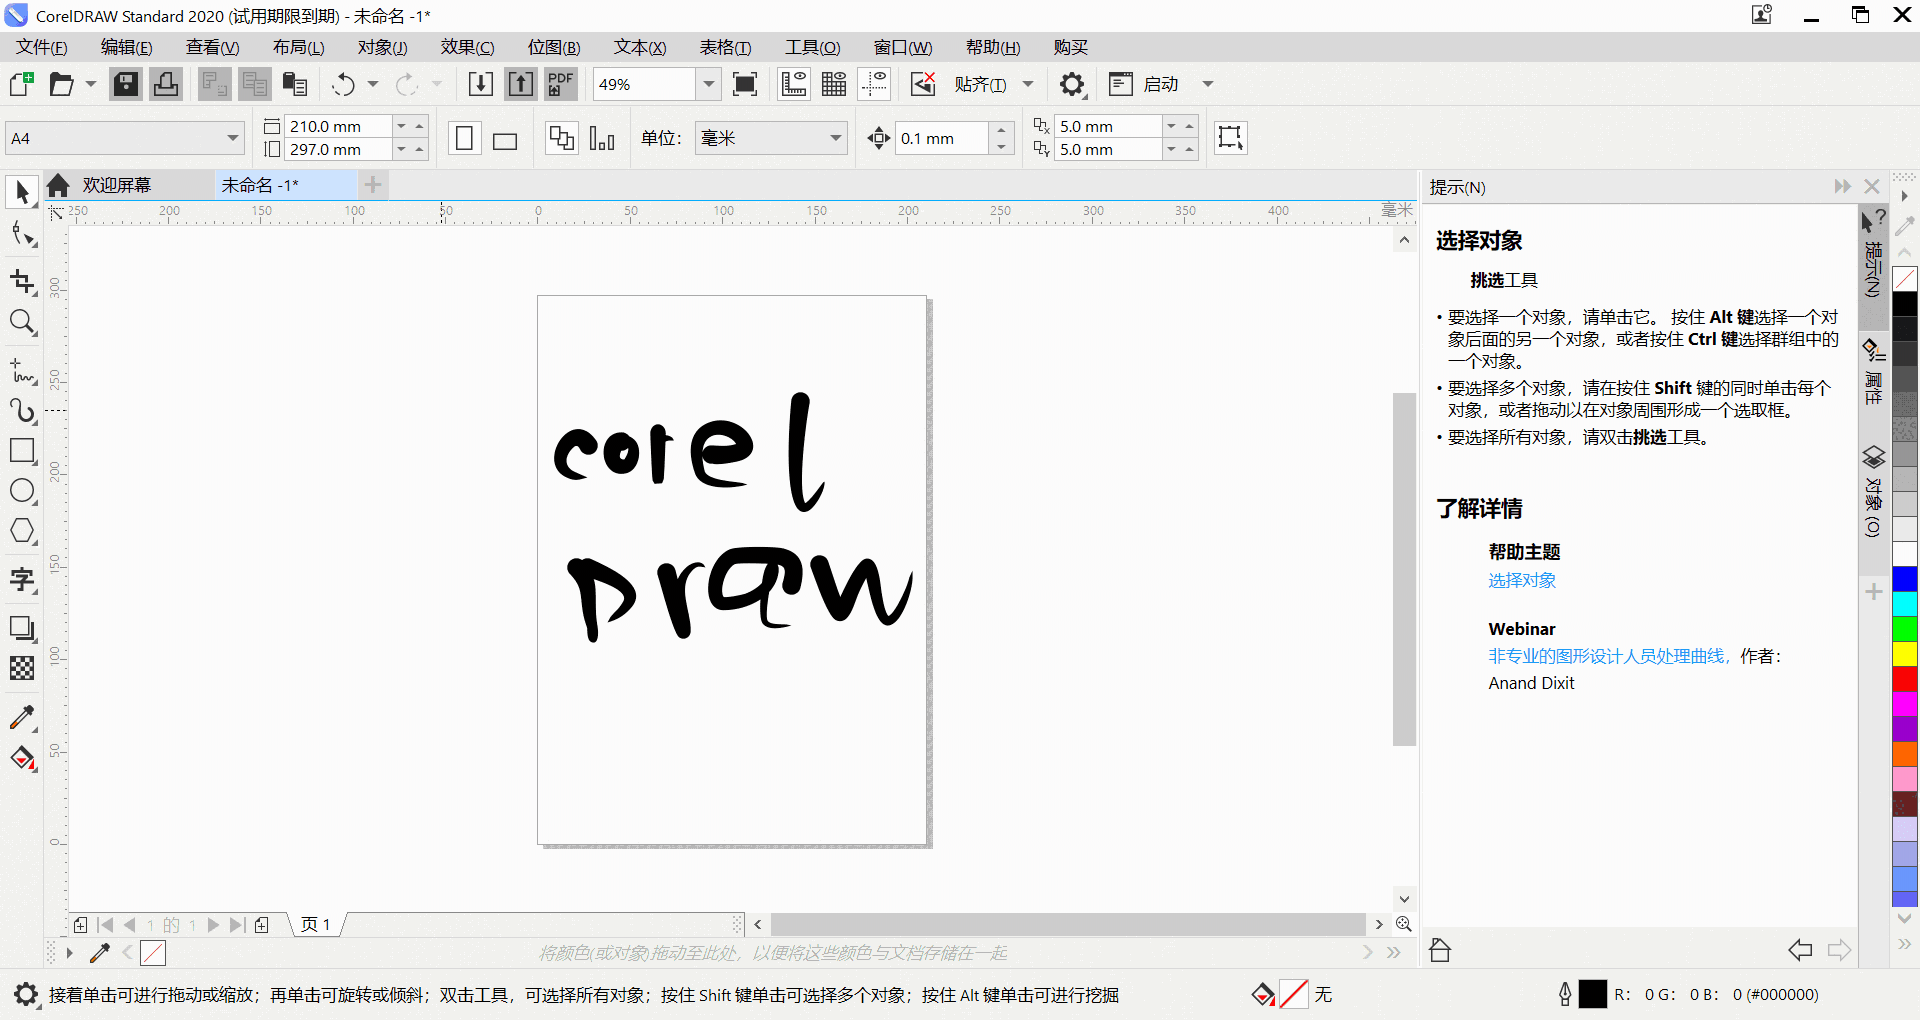Screen dimensions: 1920x1020
Task: Switch page to landscape orientation
Action: 504,138
